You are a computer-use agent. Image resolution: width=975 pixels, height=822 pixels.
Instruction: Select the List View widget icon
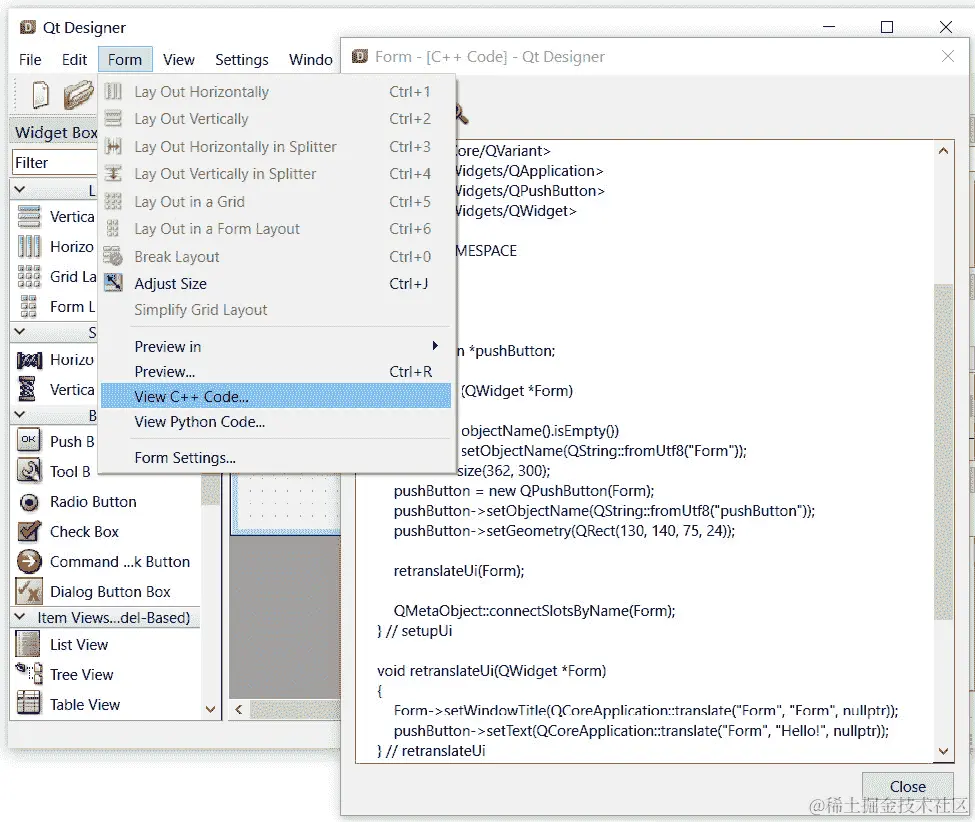[x=28, y=644]
